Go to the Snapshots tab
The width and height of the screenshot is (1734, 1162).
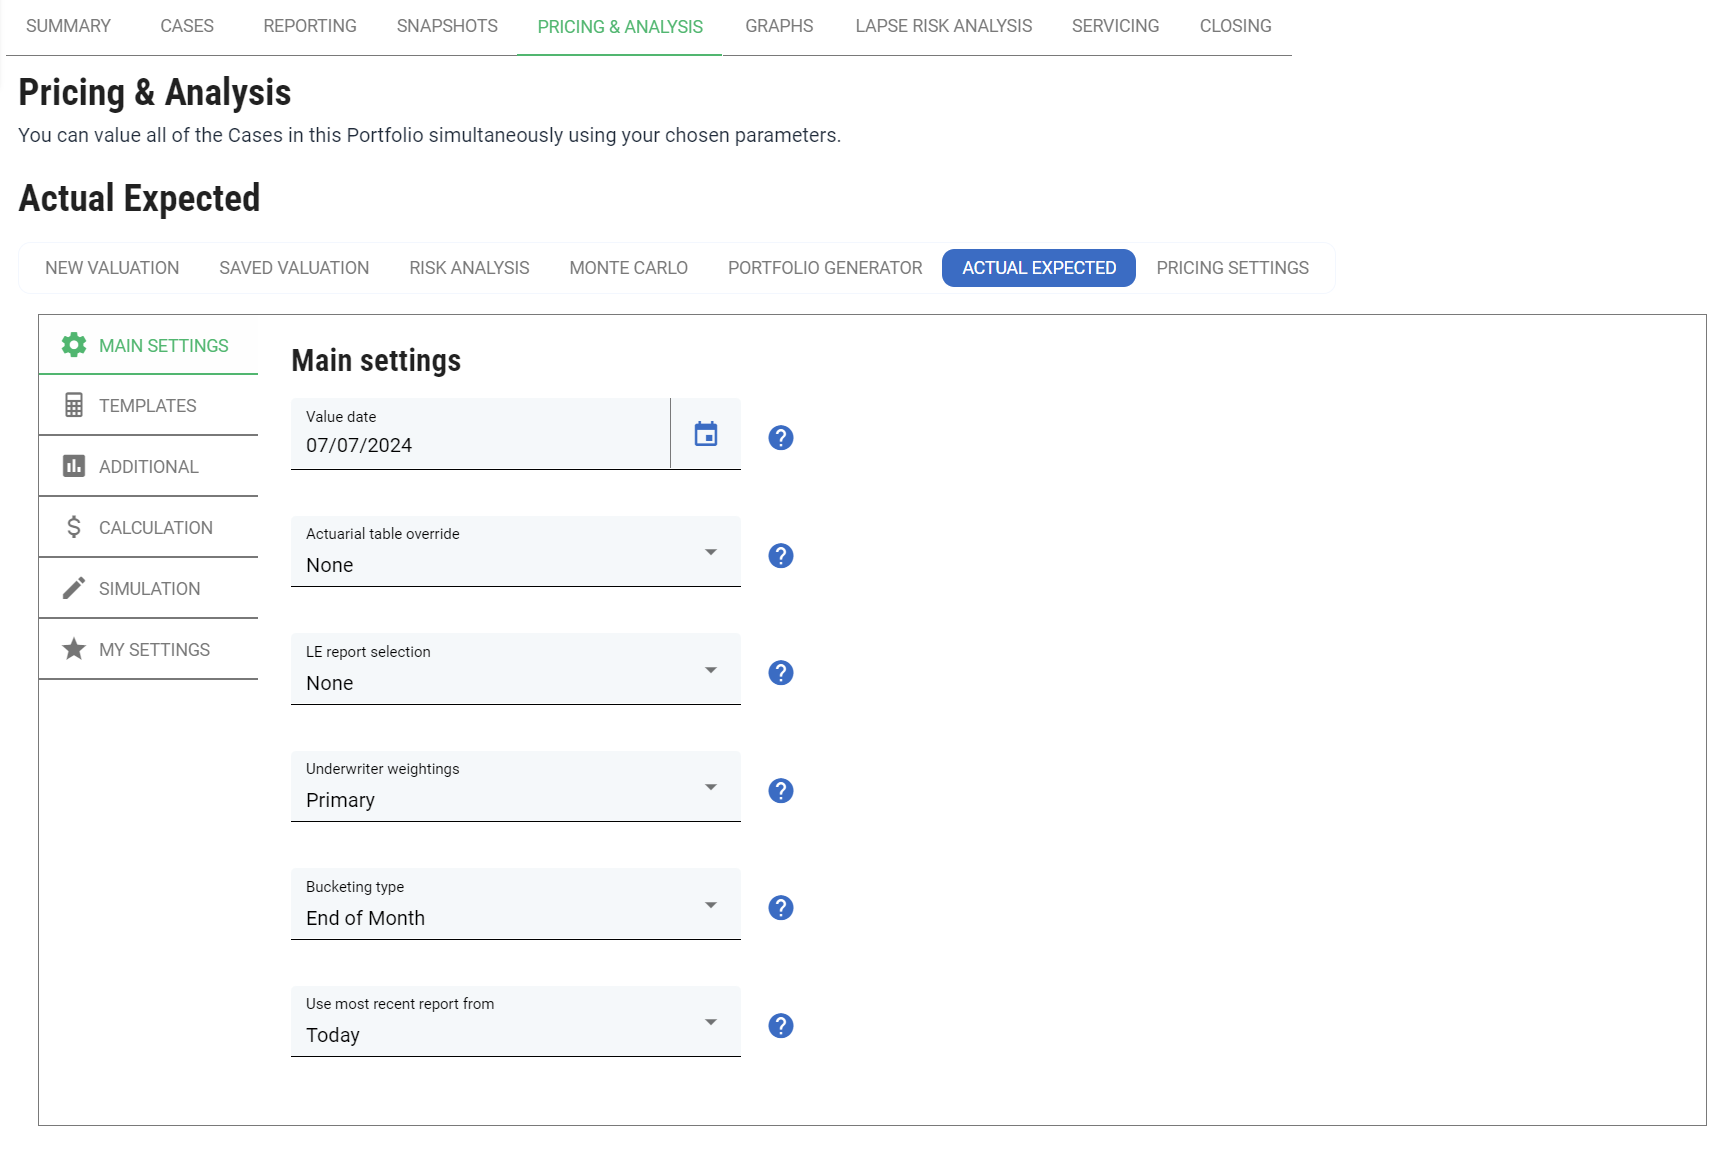447,26
